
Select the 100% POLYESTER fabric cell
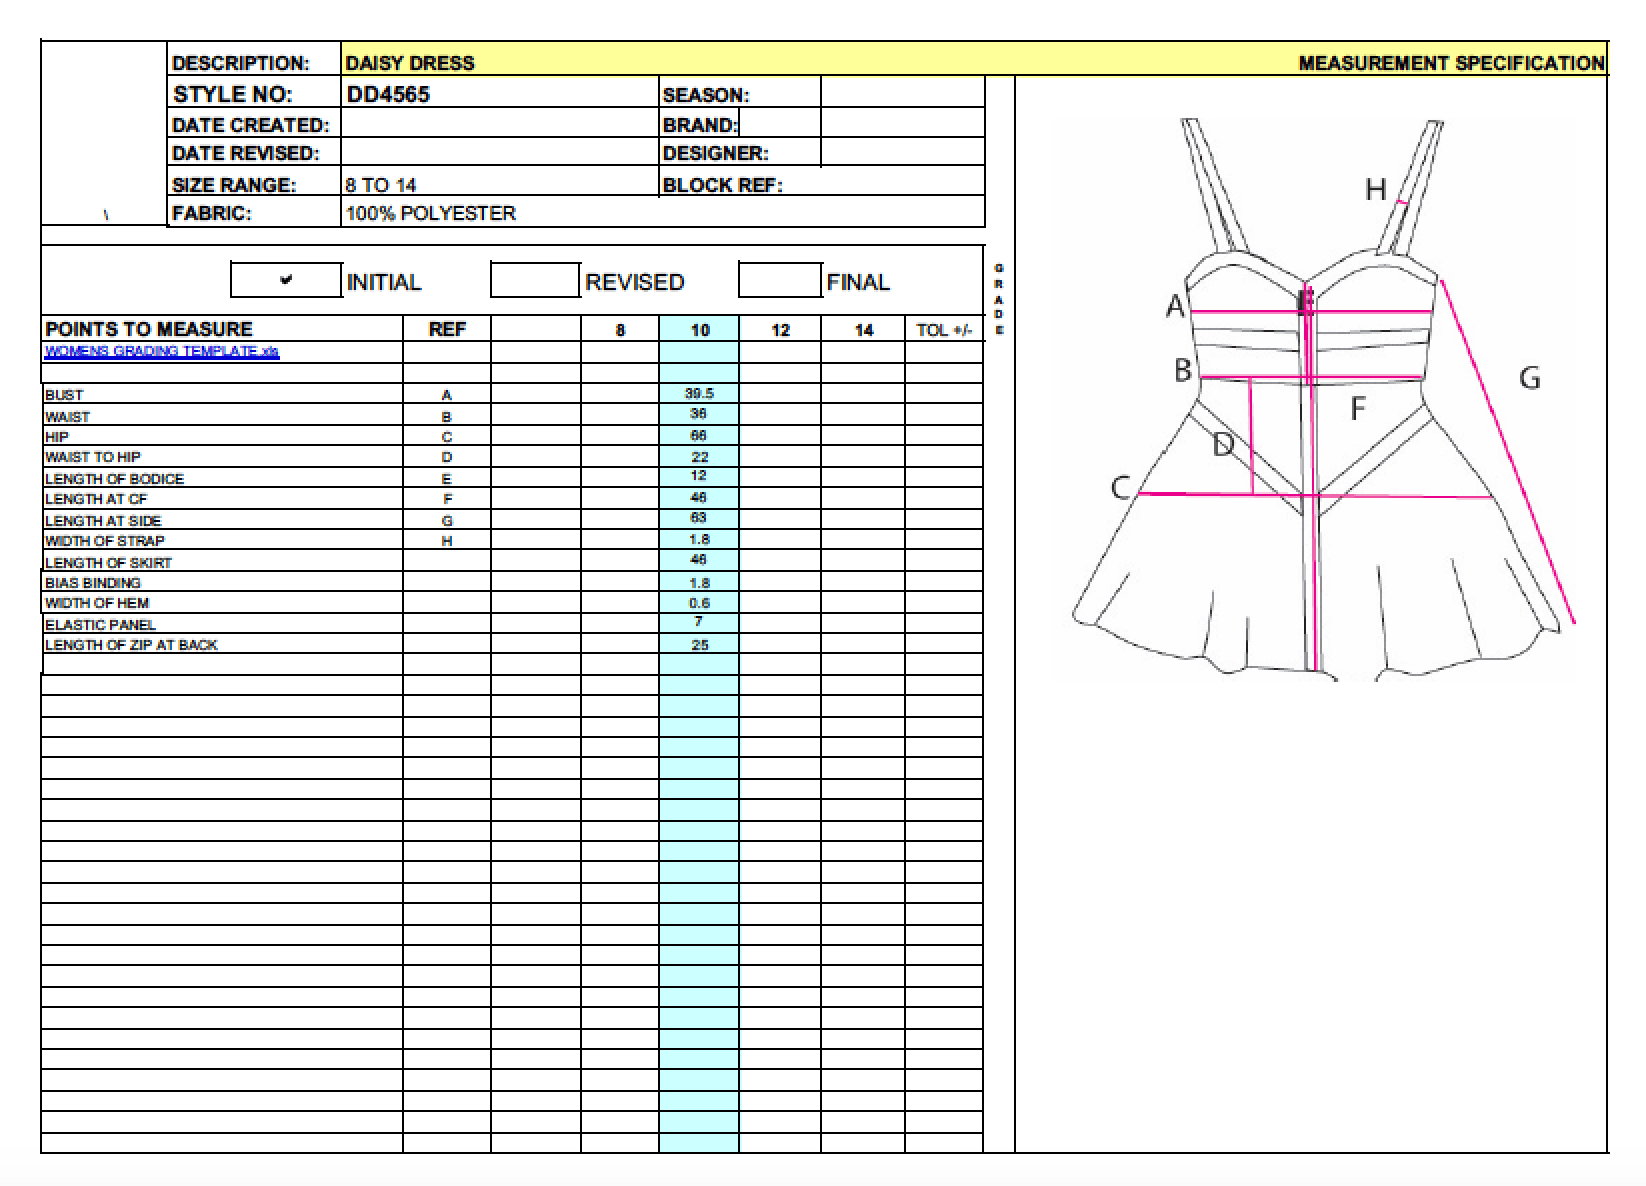pos(430,213)
